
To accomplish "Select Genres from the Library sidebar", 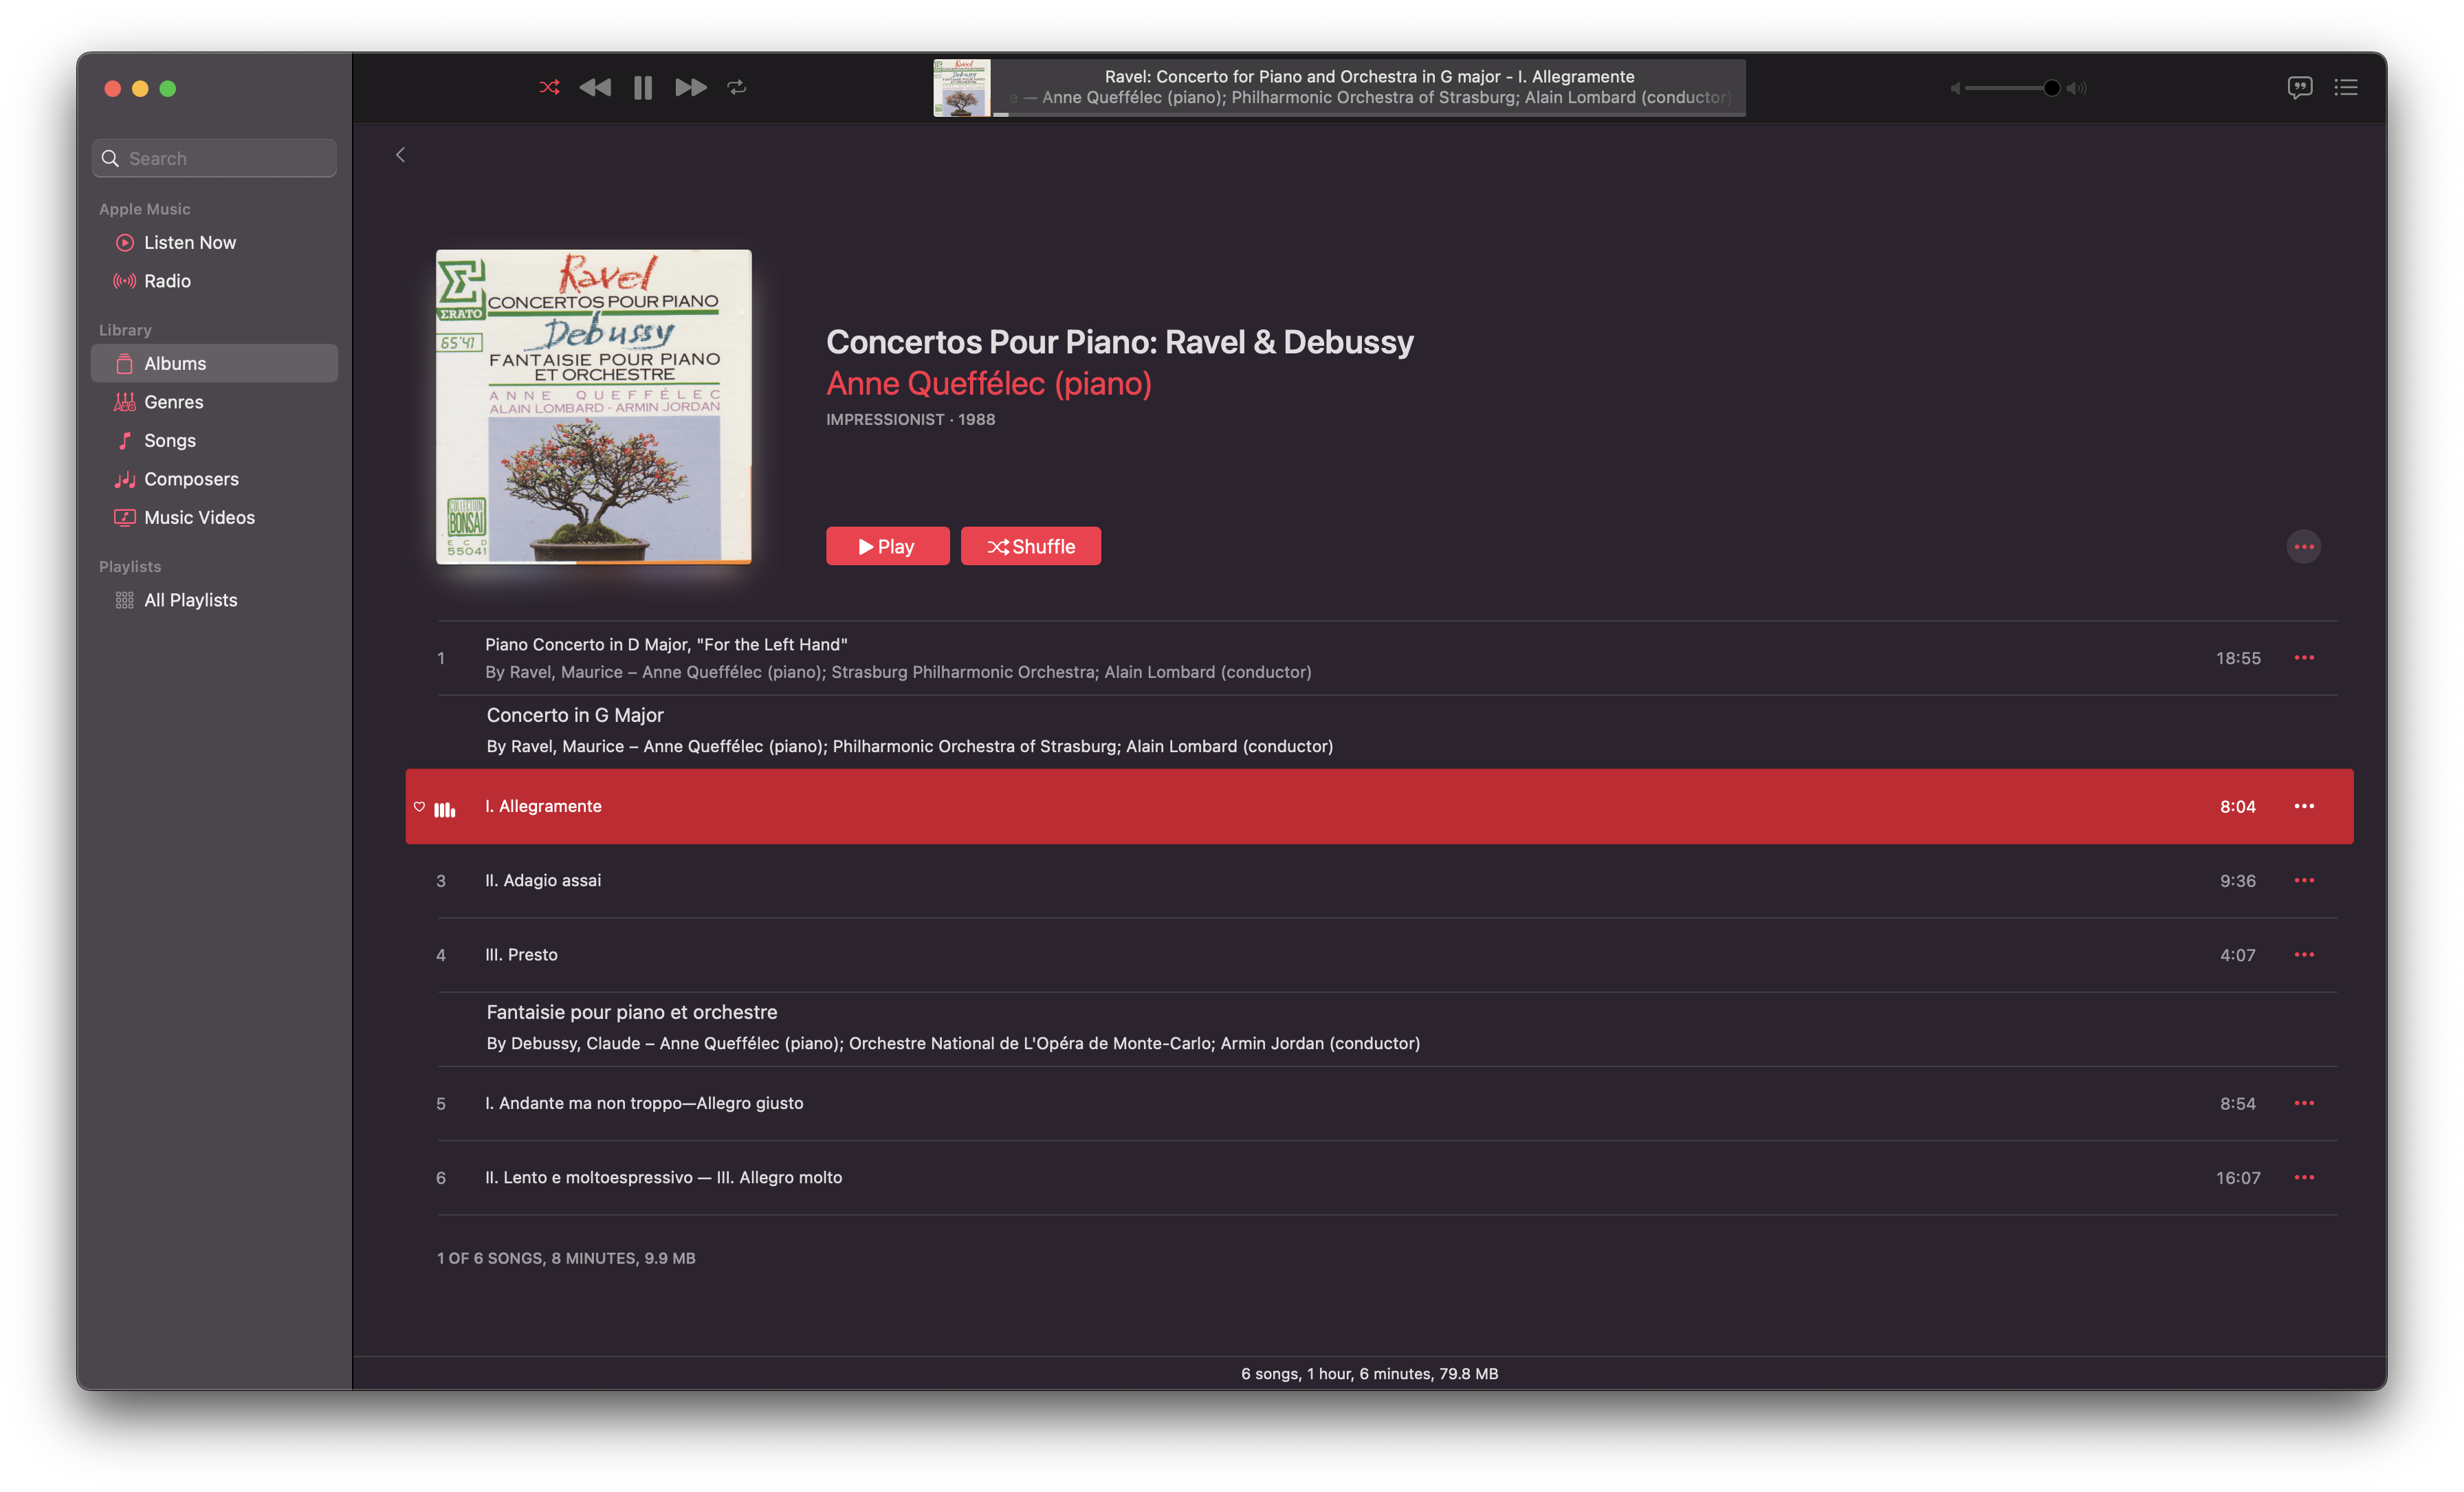I will [x=173, y=401].
